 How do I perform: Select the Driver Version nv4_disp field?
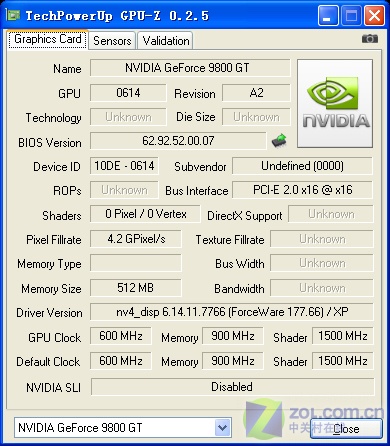click(232, 312)
